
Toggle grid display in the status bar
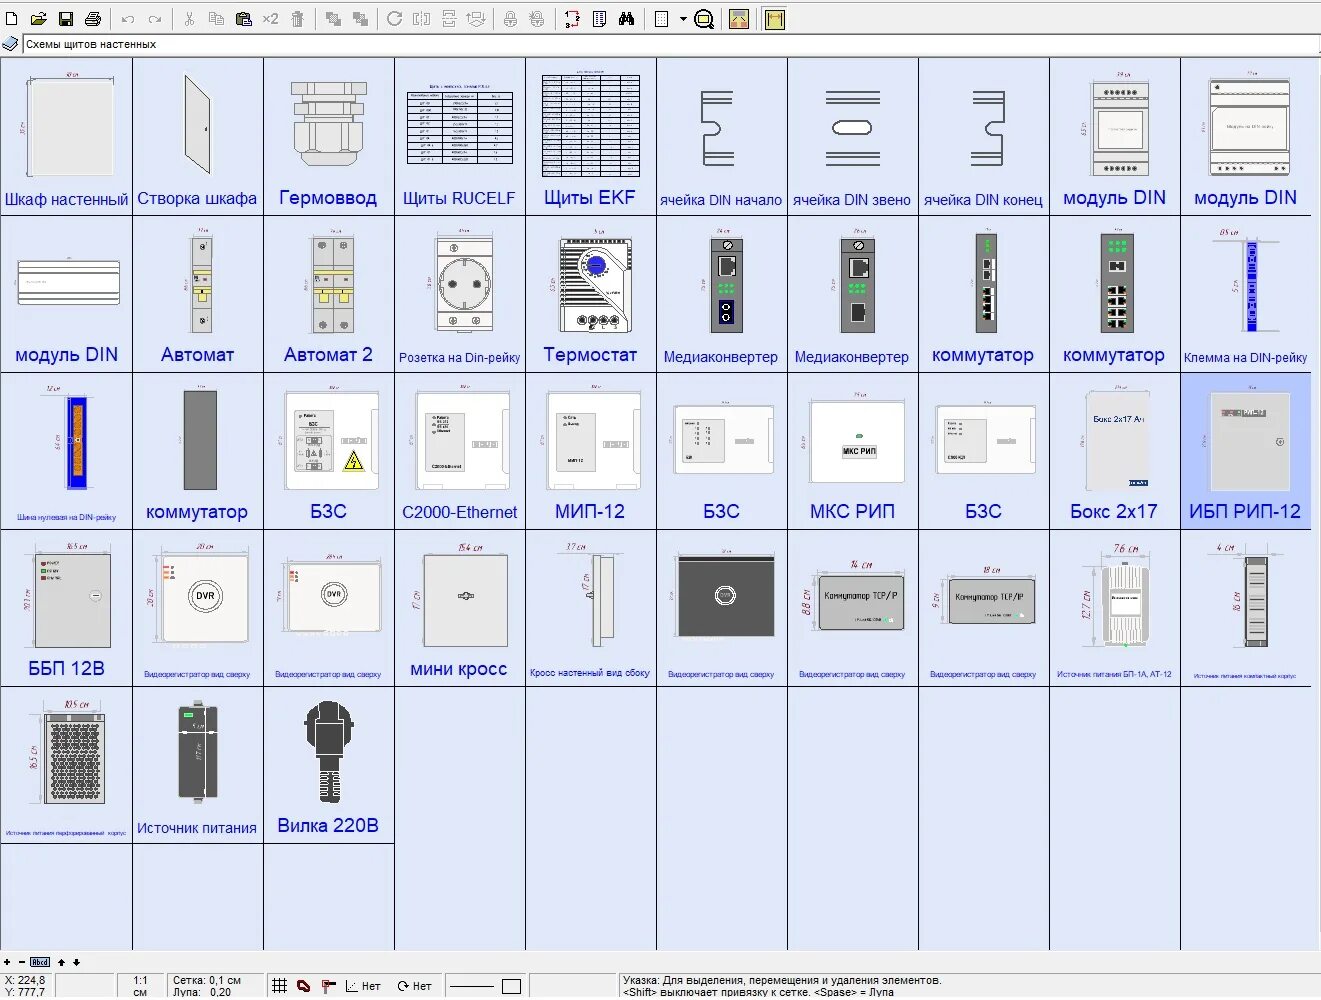[x=280, y=986]
